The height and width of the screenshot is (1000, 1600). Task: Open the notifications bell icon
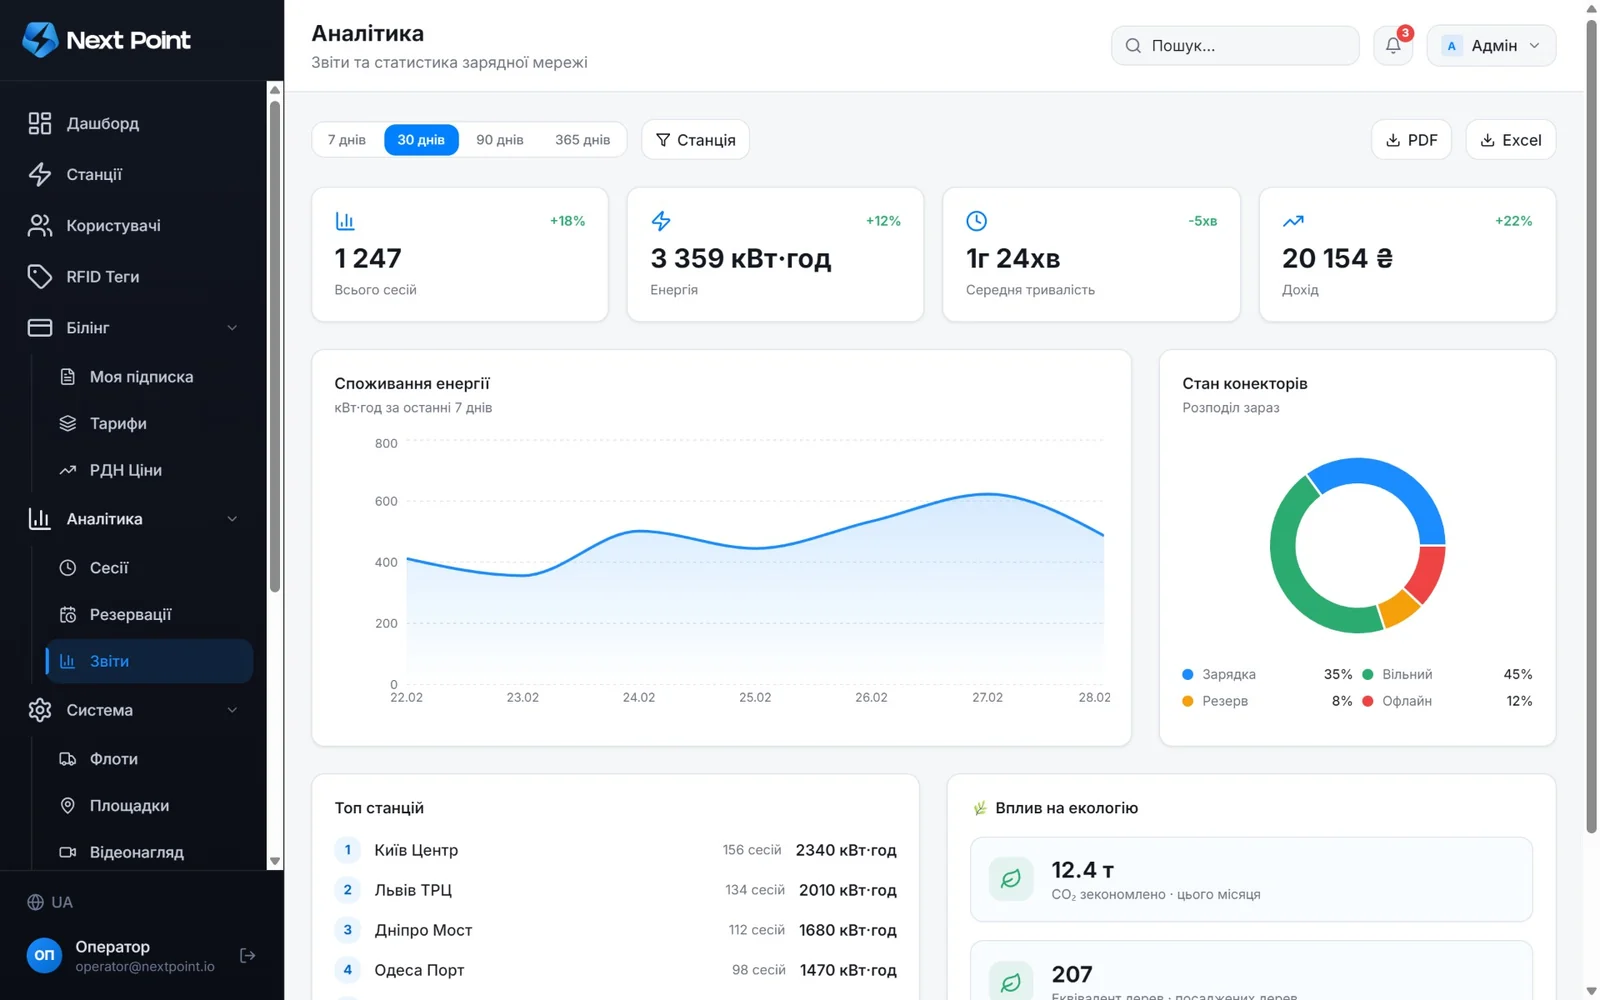(x=1393, y=45)
